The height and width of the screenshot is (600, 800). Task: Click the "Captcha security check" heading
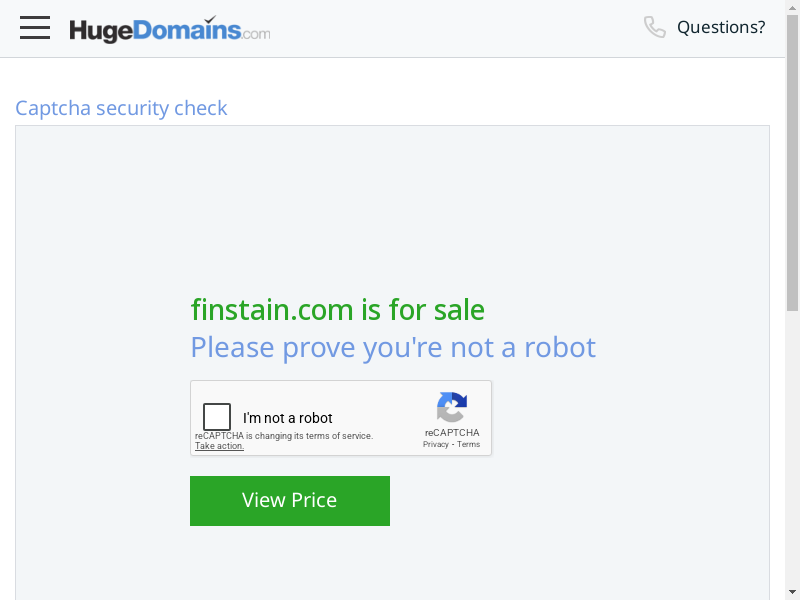click(121, 108)
